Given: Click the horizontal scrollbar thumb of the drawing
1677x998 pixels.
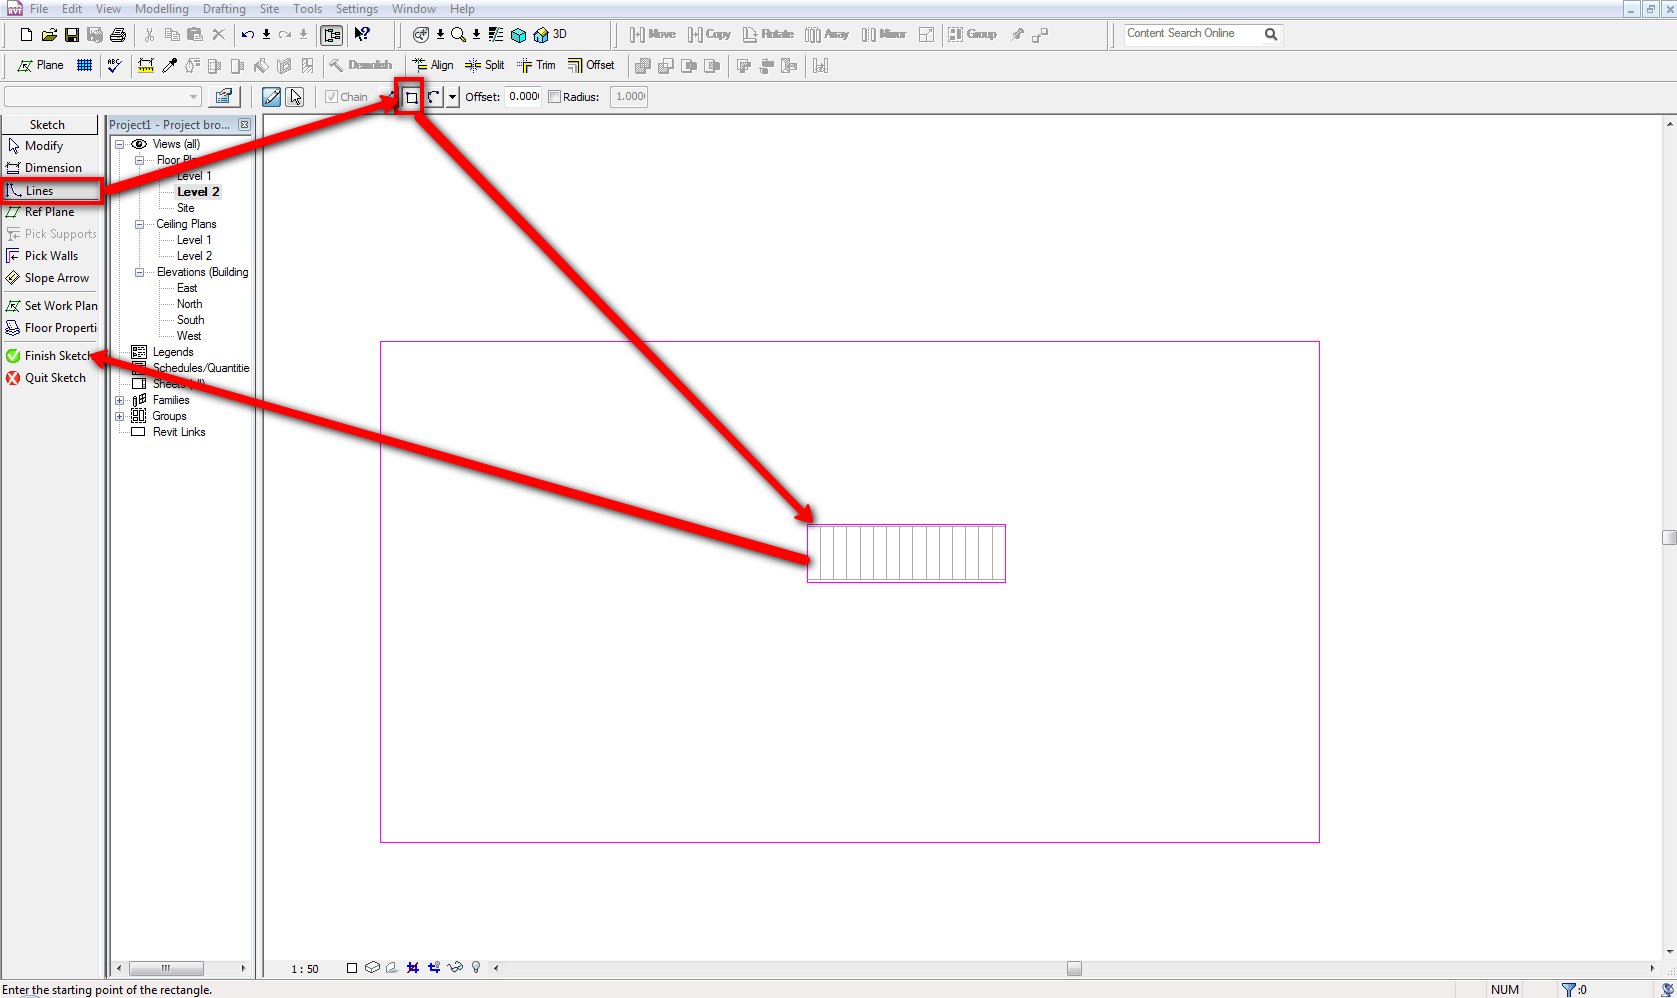Looking at the screenshot, I should (x=1074, y=968).
